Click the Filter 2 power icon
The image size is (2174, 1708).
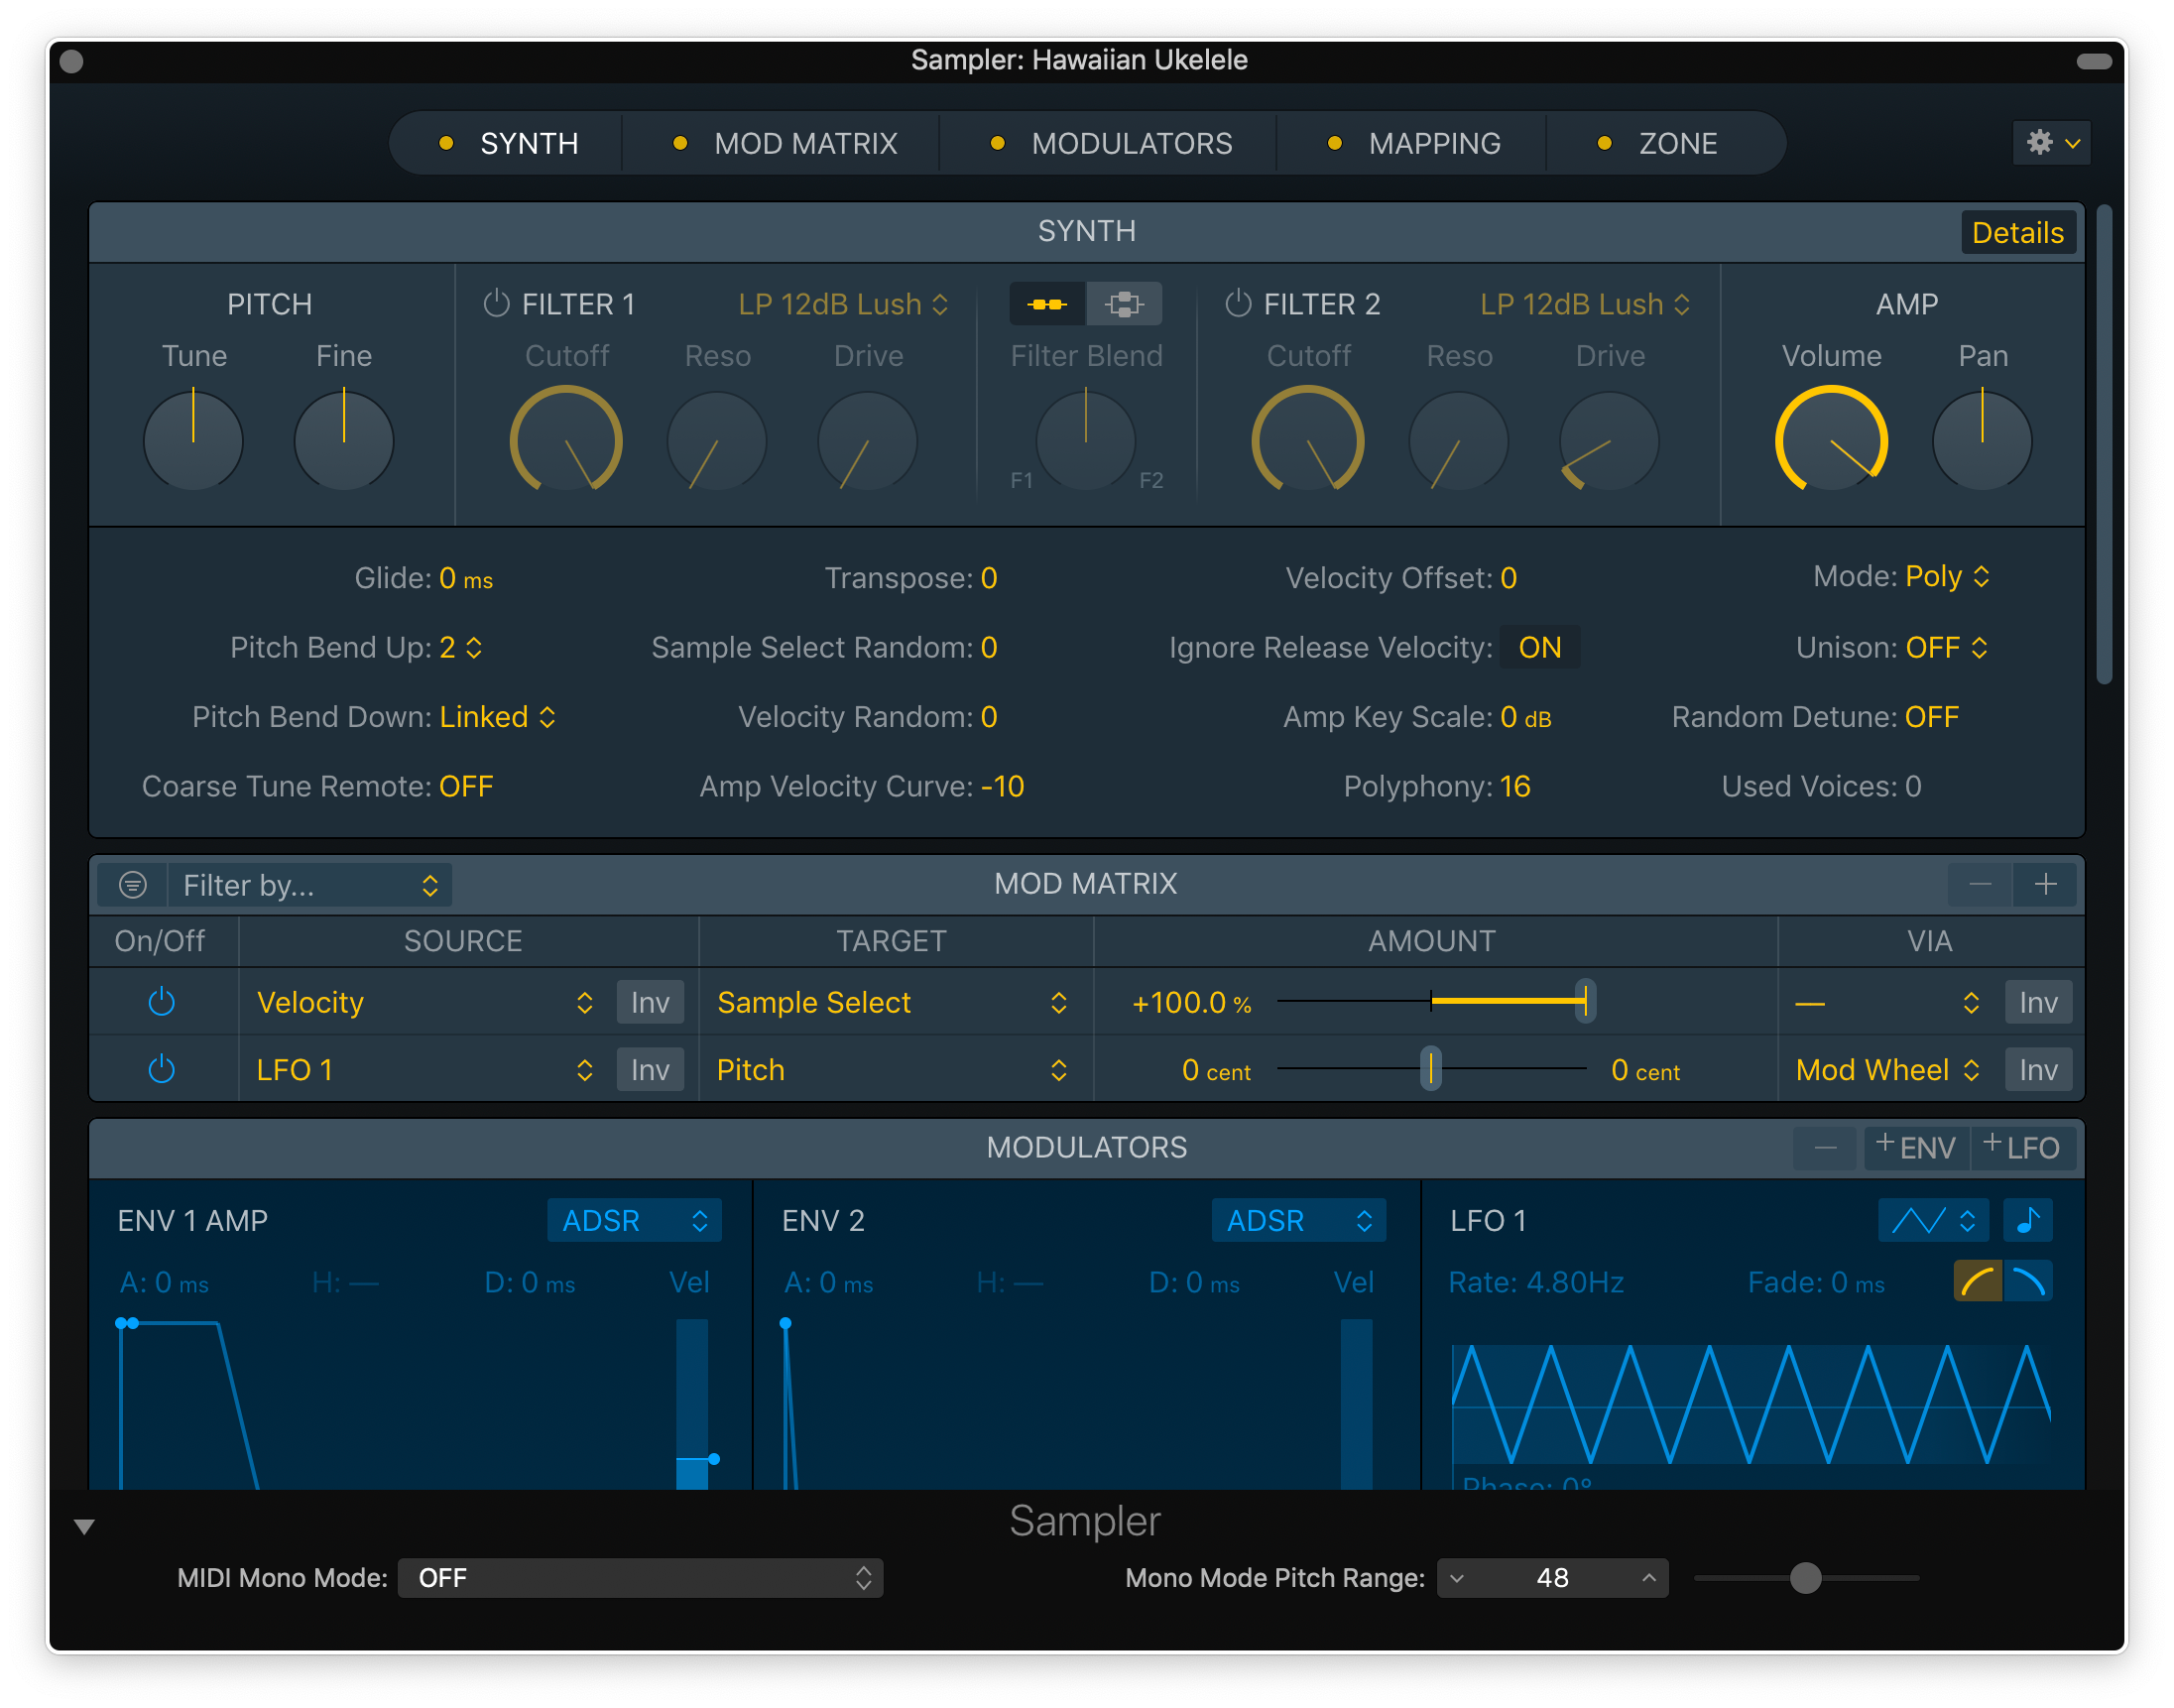pos(1238,303)
